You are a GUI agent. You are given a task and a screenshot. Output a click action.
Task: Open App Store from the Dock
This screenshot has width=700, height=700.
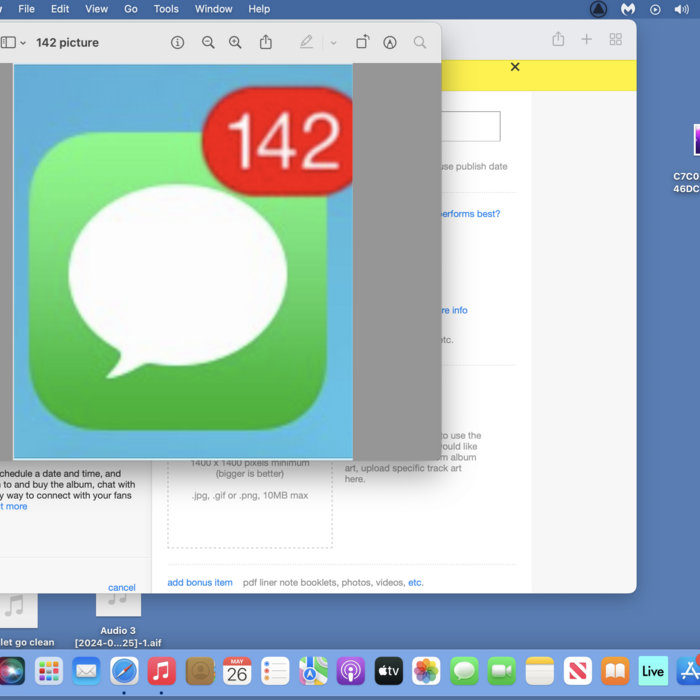688,671
